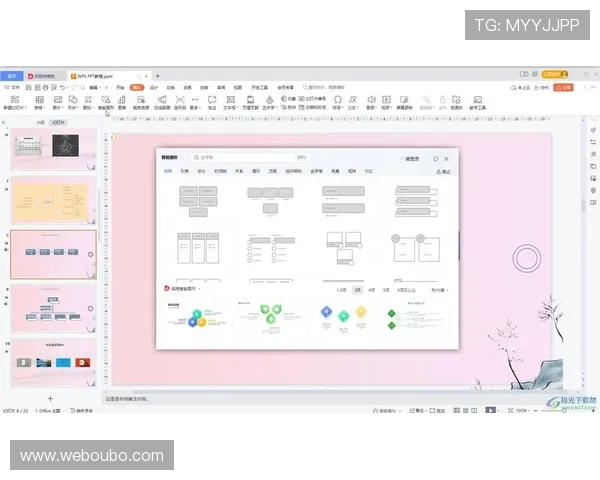Select the 1-2 item filter chip in the dialog

point(341,289)
